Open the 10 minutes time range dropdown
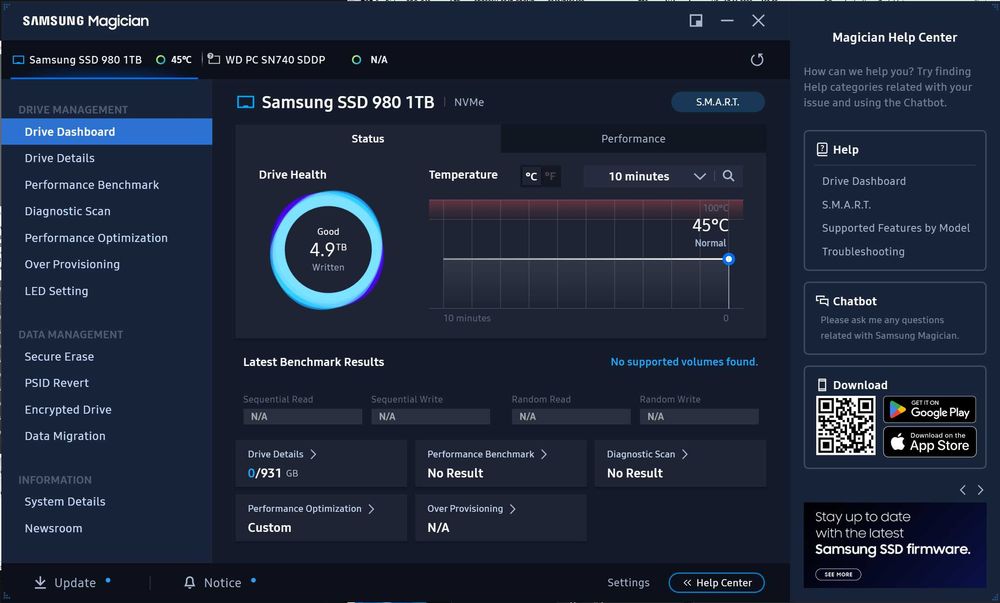Image resolution: width=1000 pixels, height=603 pixels. coord(649,177)
